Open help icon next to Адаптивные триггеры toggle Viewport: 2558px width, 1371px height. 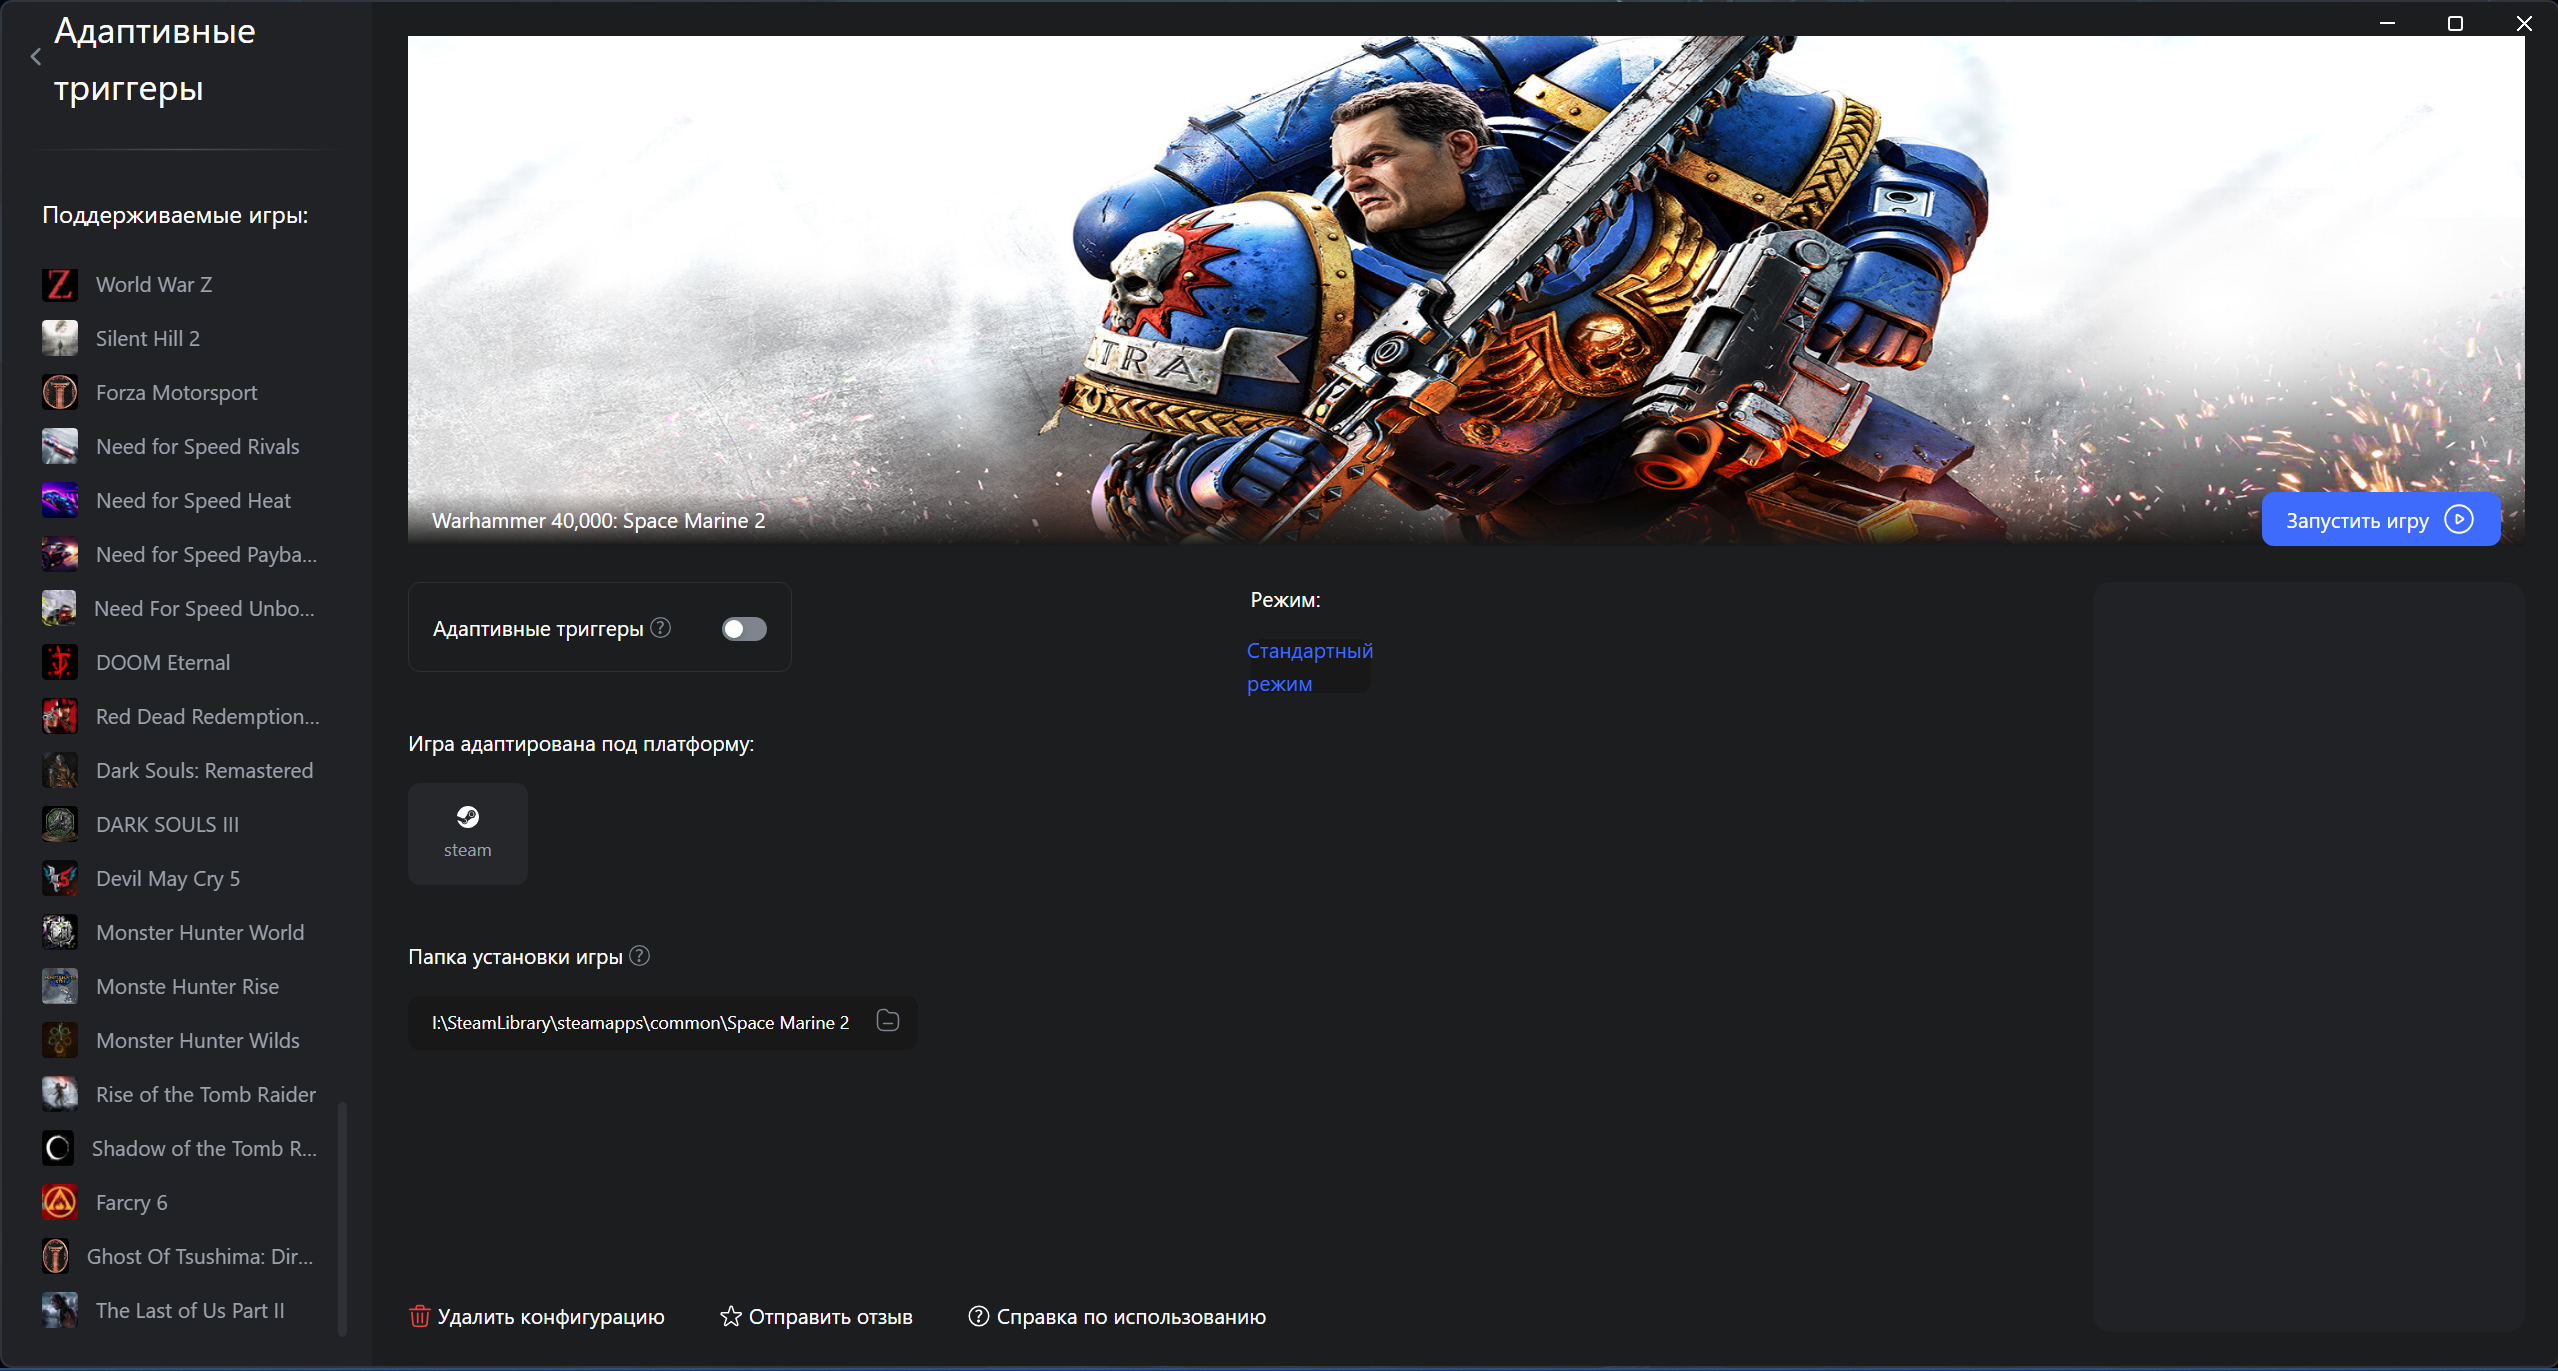click(661, 628)
